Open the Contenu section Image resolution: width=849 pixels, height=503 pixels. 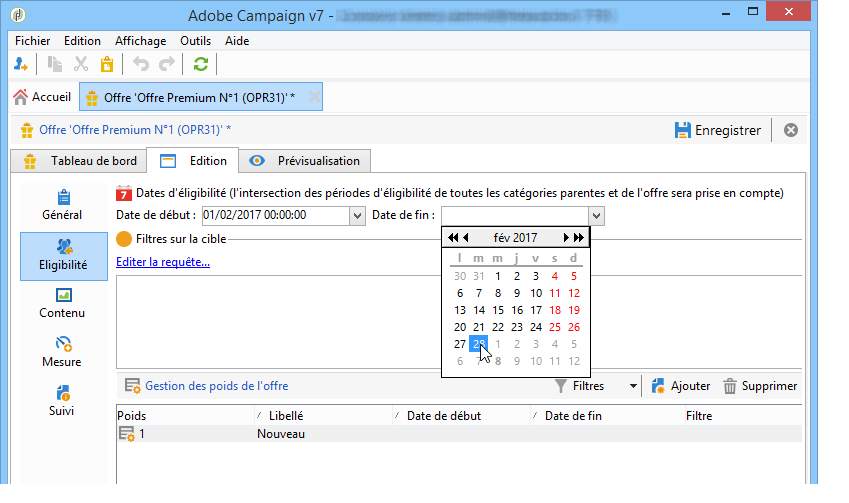click(x=62, y=303)
